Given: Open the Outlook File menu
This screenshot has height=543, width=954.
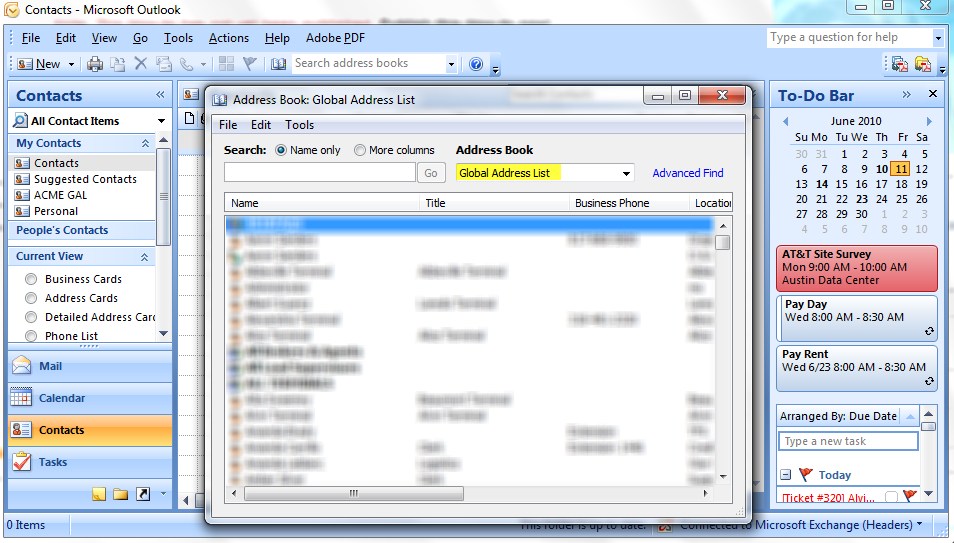Looking at the screenshot, I should pyautogui.click(x=30, y=38).
